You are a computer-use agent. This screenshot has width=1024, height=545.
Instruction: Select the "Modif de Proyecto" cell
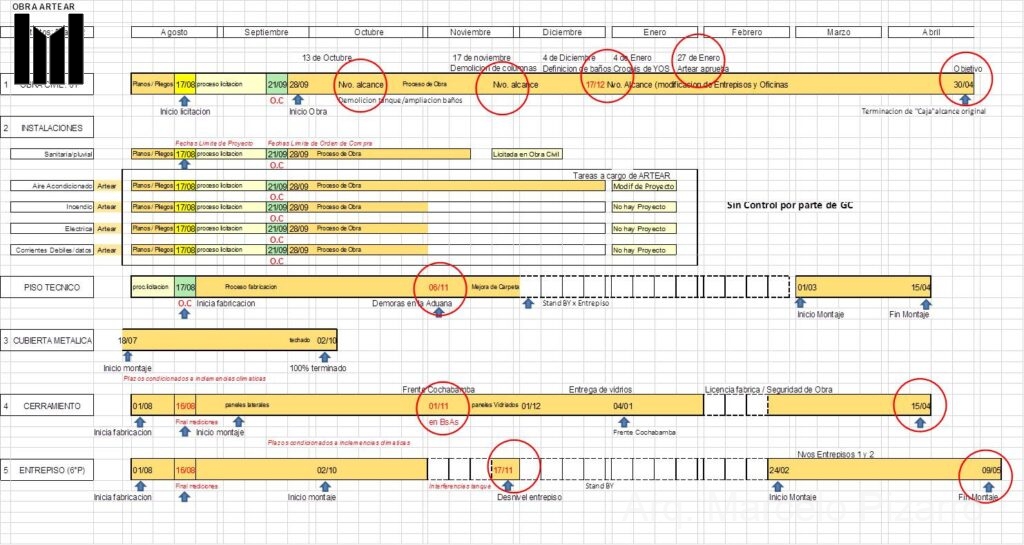tap(644, 186)
